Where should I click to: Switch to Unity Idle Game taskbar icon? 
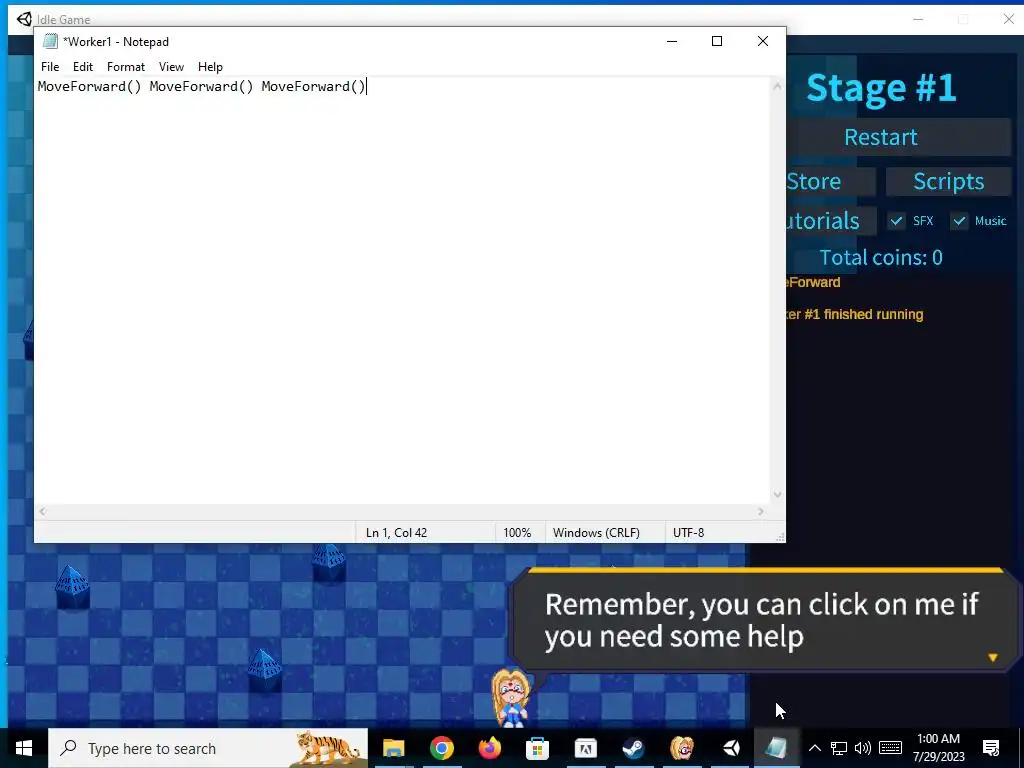[730, 748]
